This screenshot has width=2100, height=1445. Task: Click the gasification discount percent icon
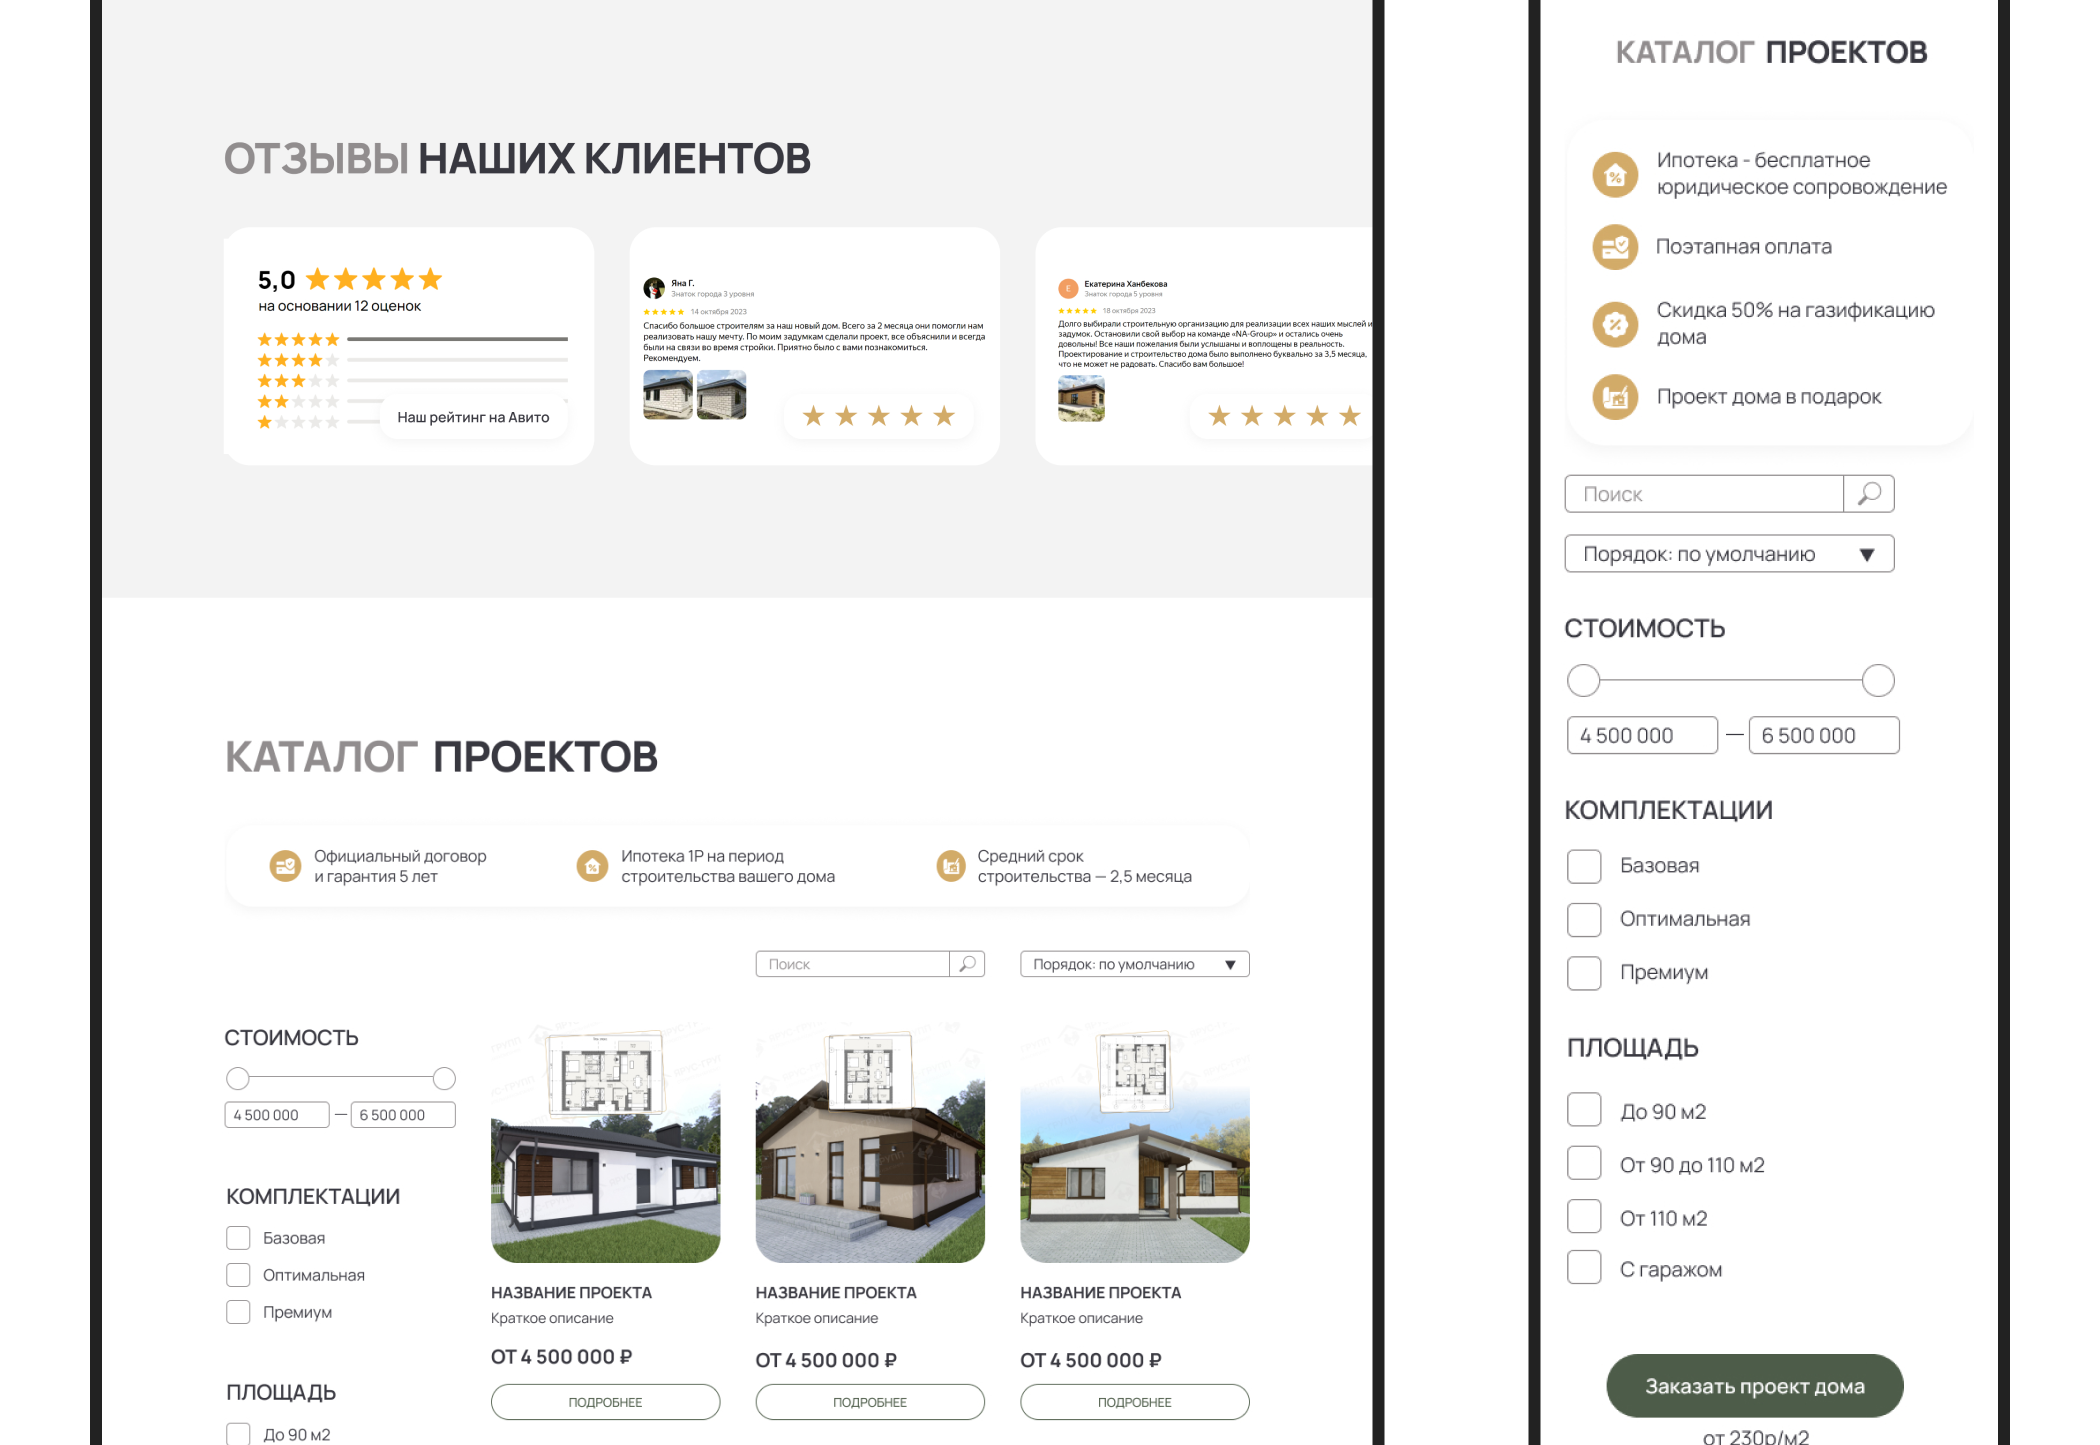[1615, 324]
